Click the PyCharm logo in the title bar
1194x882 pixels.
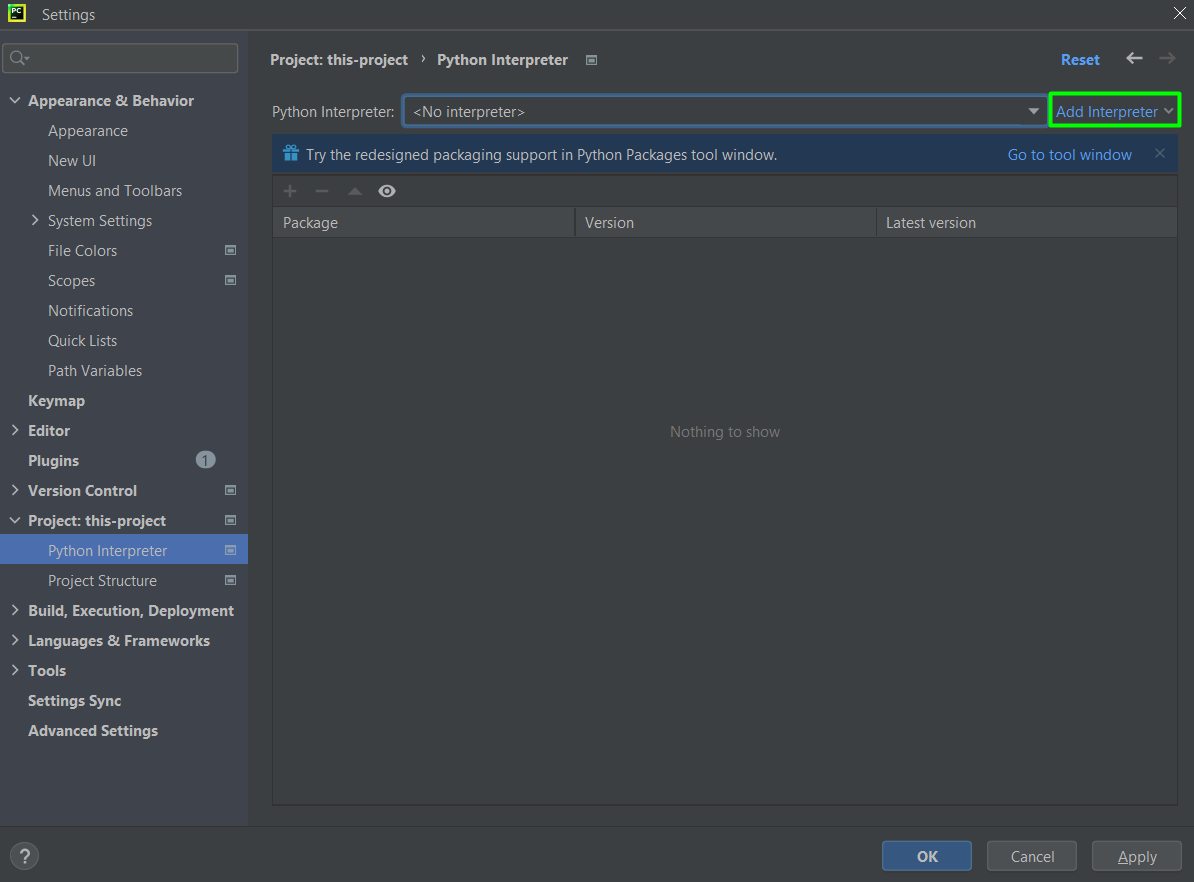[17, 13]
